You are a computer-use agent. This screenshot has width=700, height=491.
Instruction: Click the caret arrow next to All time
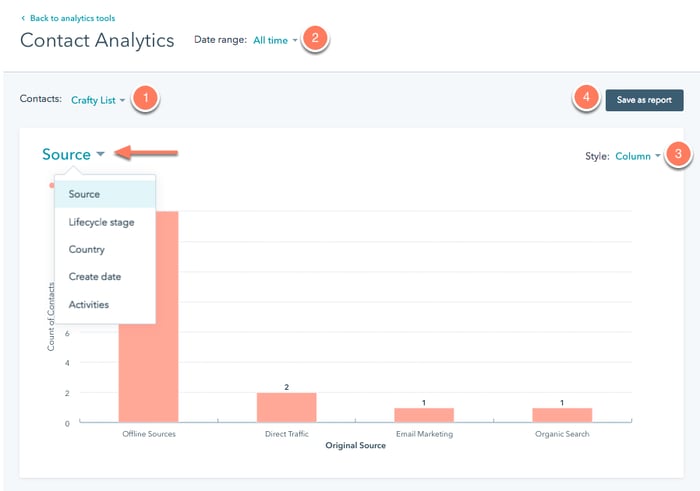295,40
